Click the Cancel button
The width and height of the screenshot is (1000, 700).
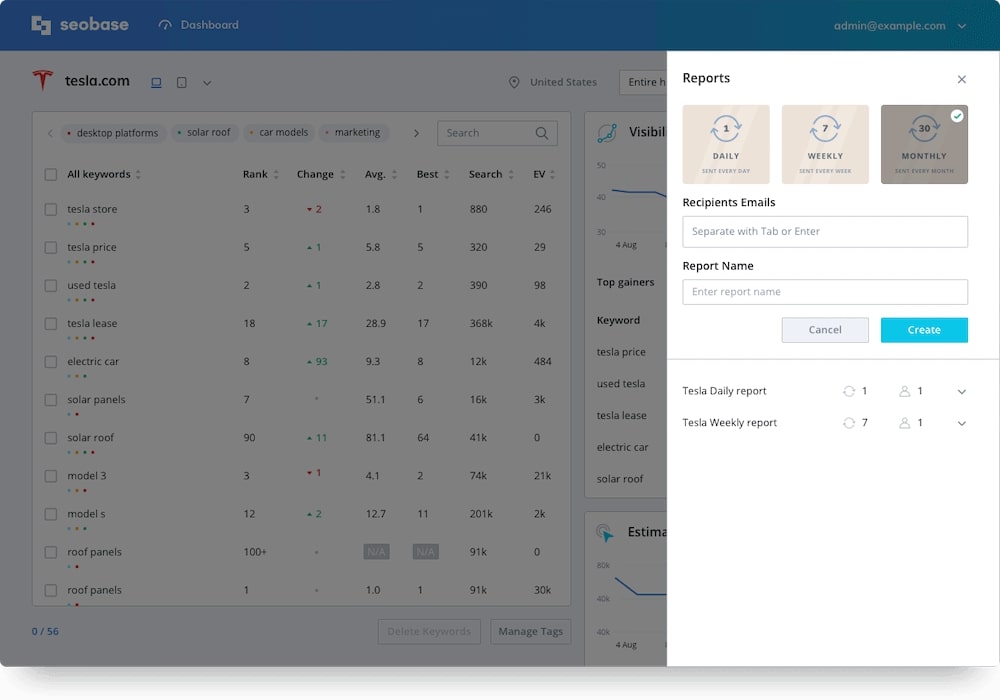point(825,330)
